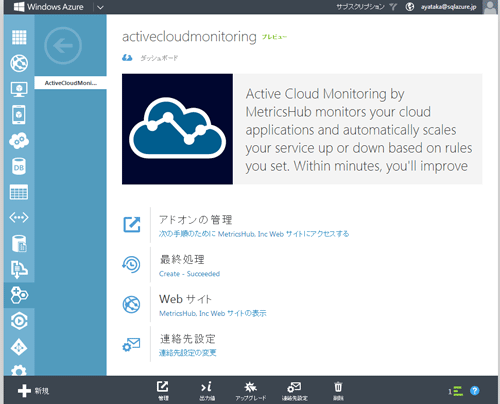The height and width of the screenshot is (404, 500).
Task: Open Mobile Services phone icon in sidebar
Action: 19,115
